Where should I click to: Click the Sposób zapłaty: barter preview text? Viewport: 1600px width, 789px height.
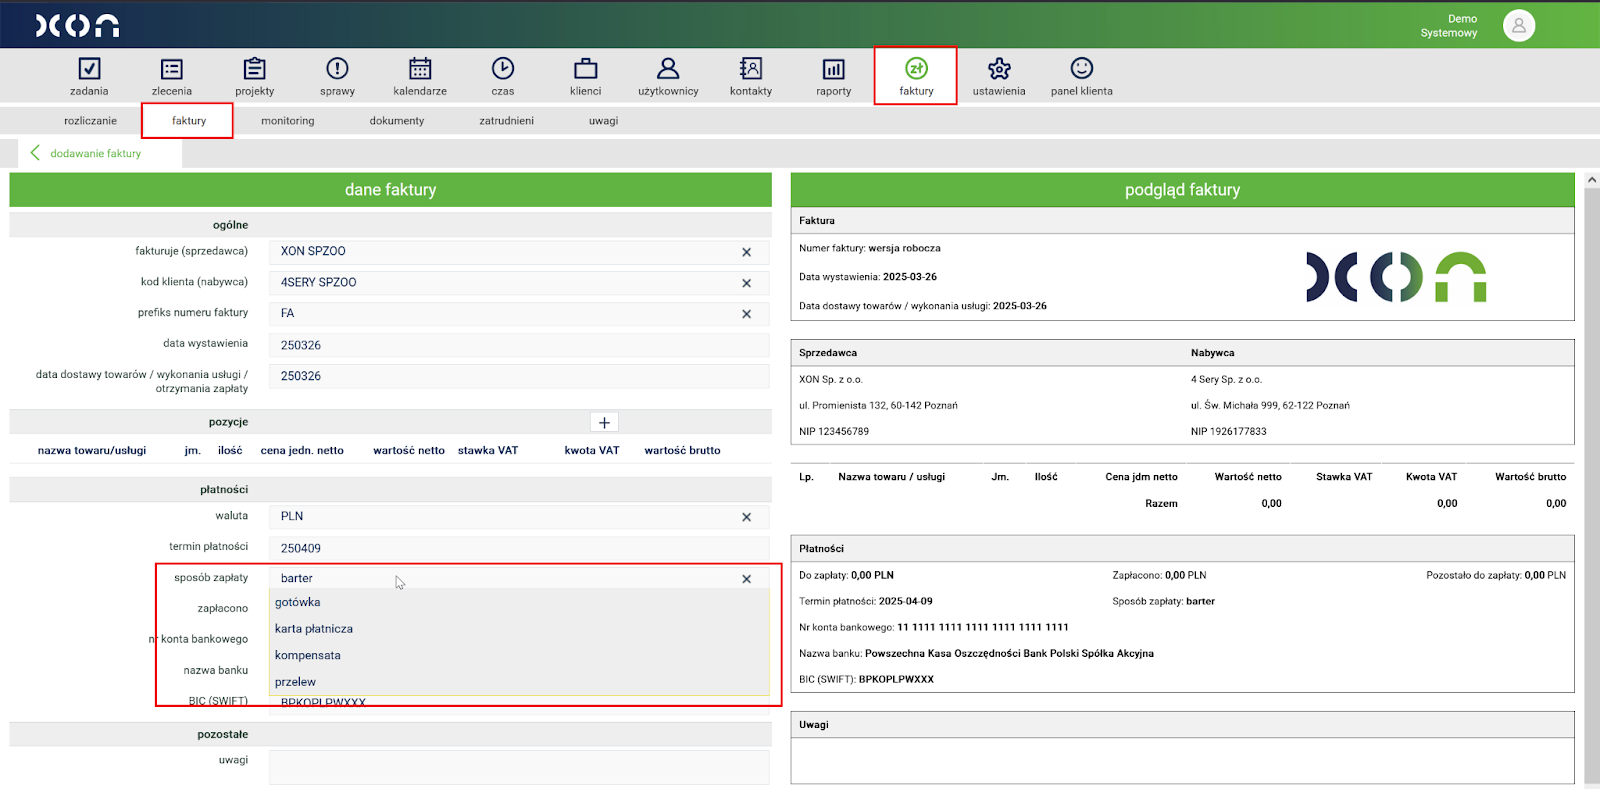coord(1163,602)
